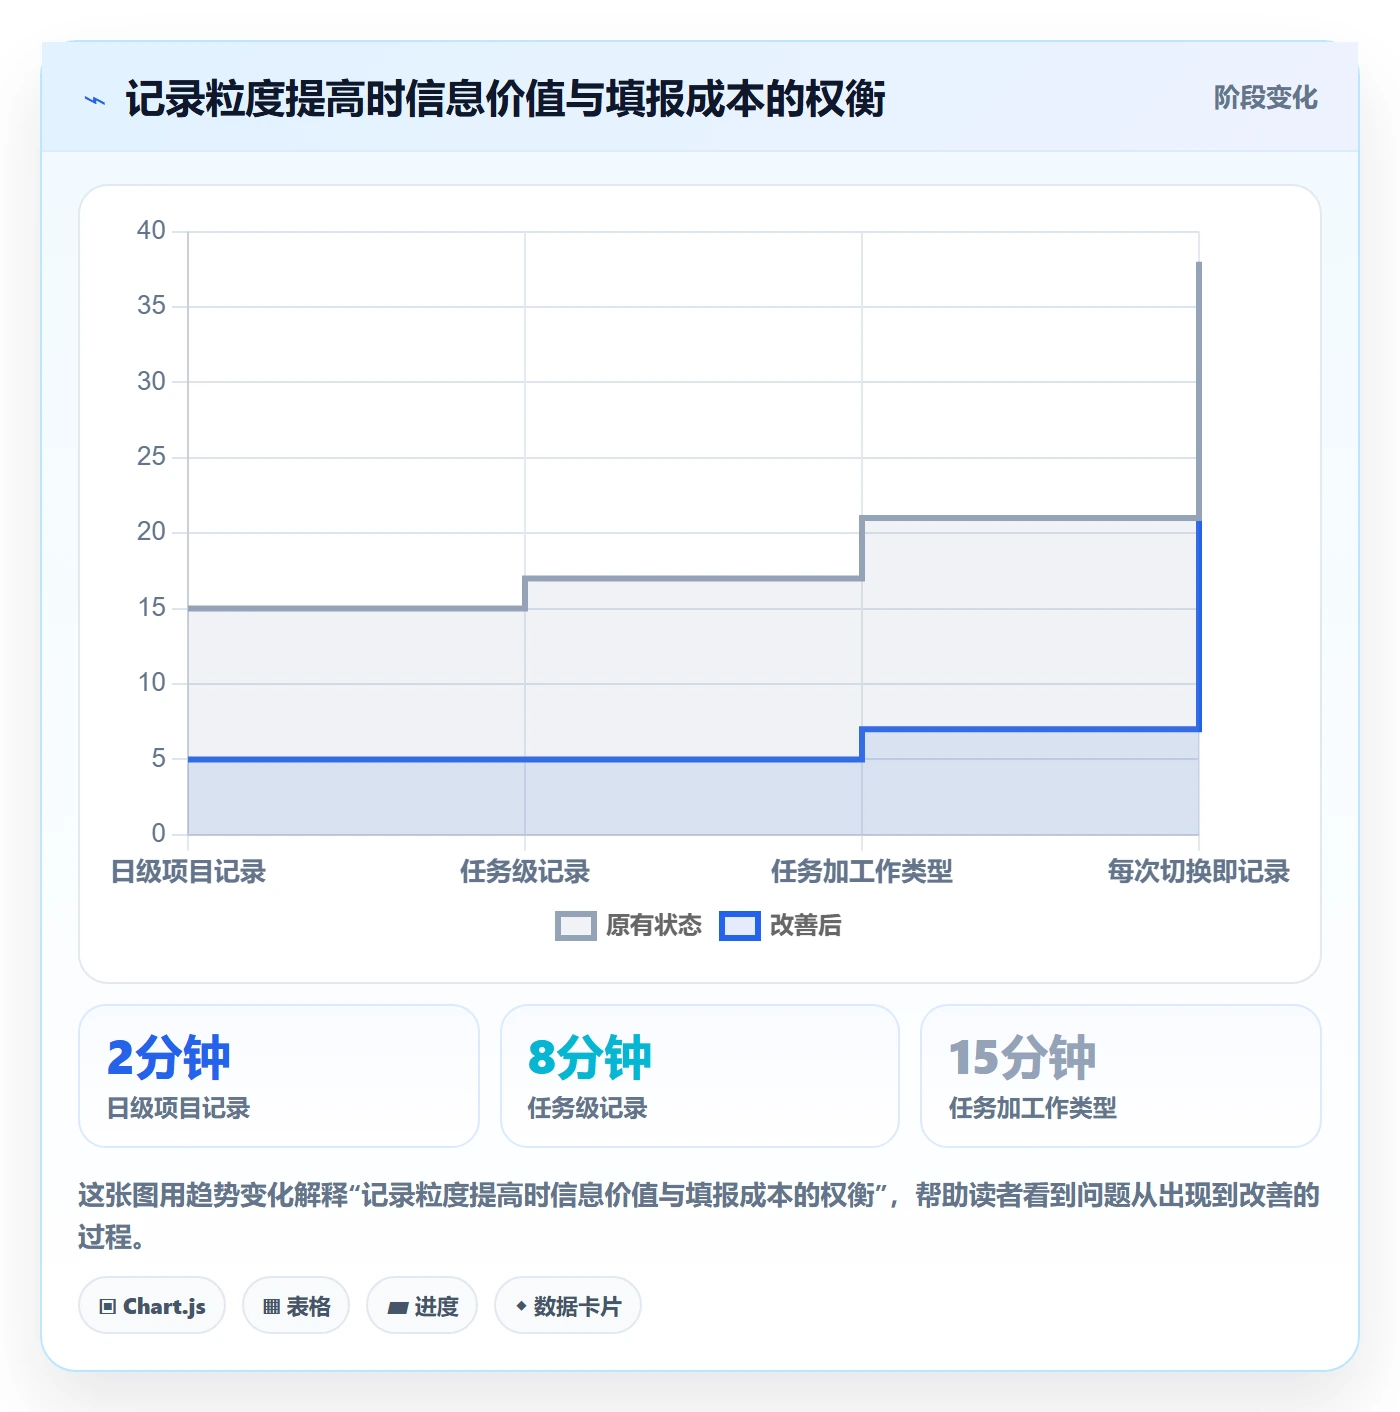Click the bar icon in 进度 tag

(398, 1307)
